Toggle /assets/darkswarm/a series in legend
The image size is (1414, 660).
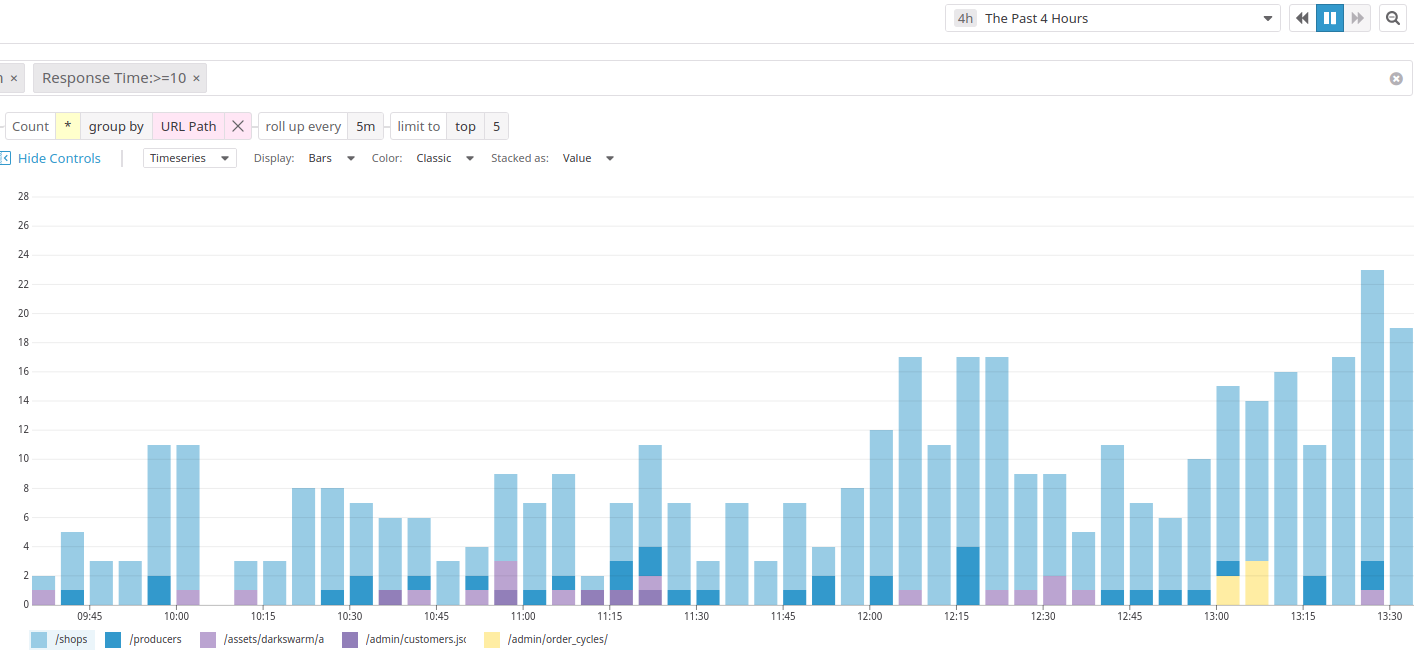click(262, 639)
